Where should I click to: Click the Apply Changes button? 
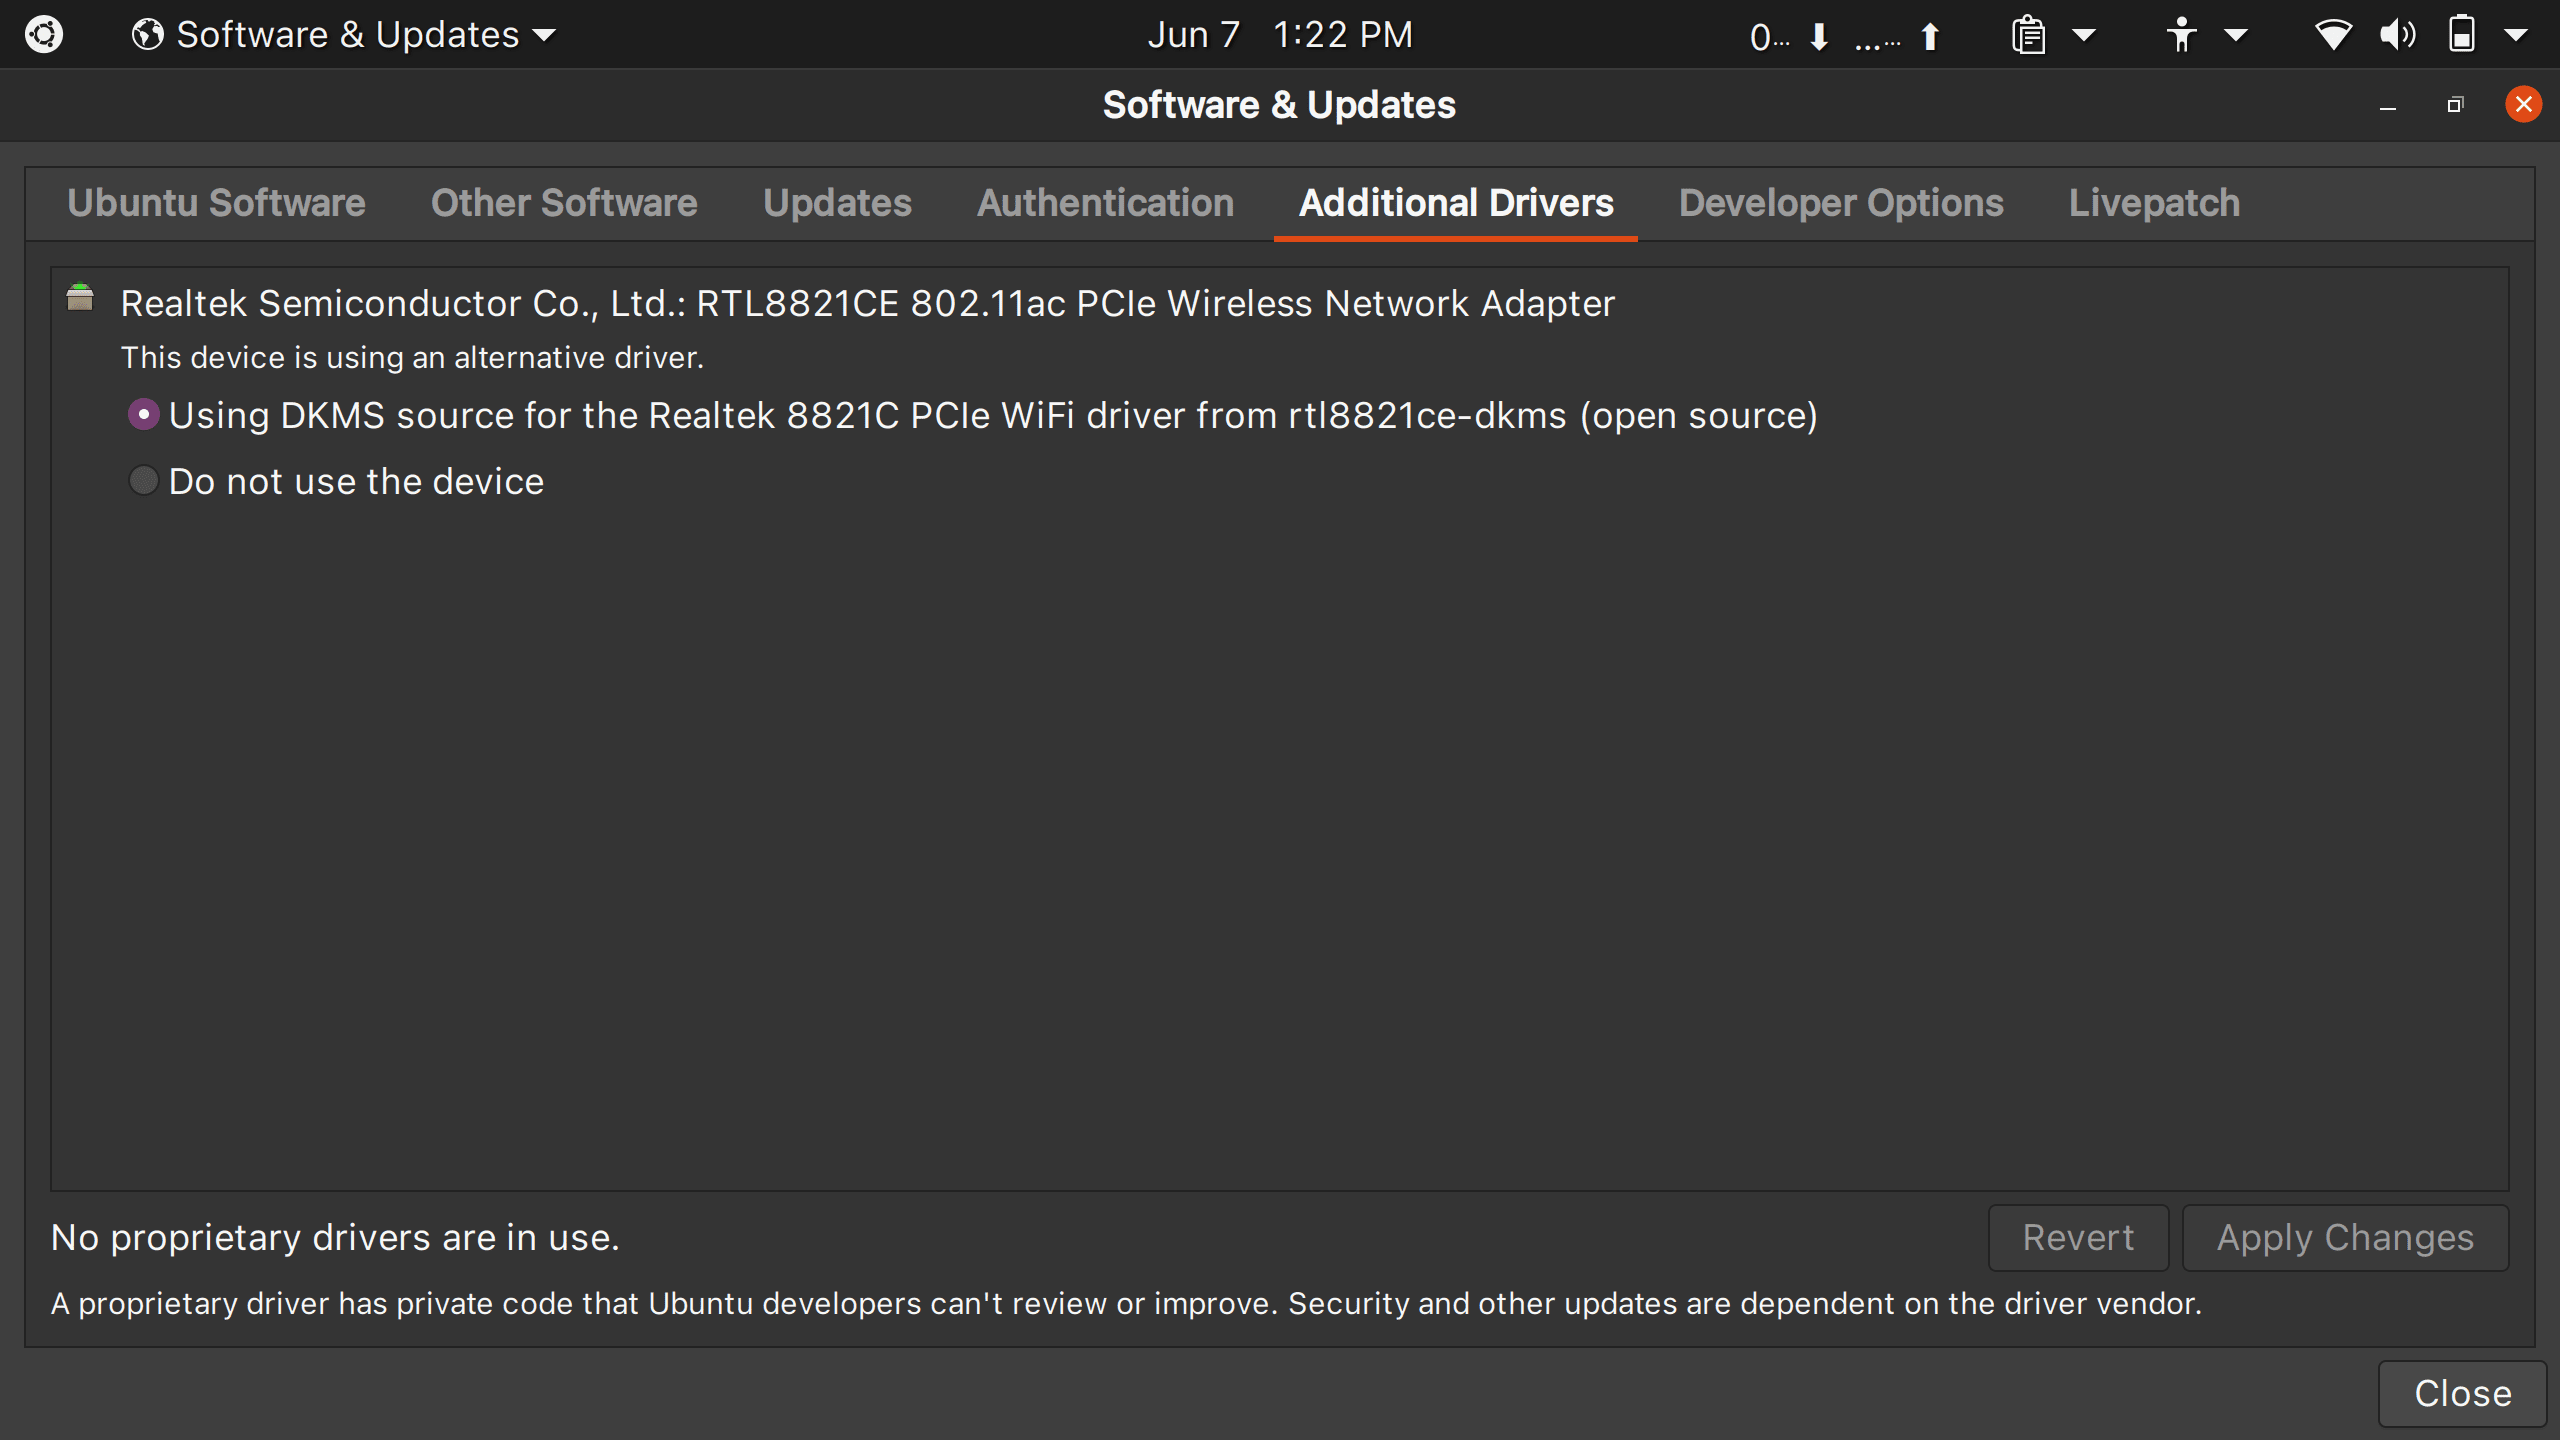[2345, 1238]
